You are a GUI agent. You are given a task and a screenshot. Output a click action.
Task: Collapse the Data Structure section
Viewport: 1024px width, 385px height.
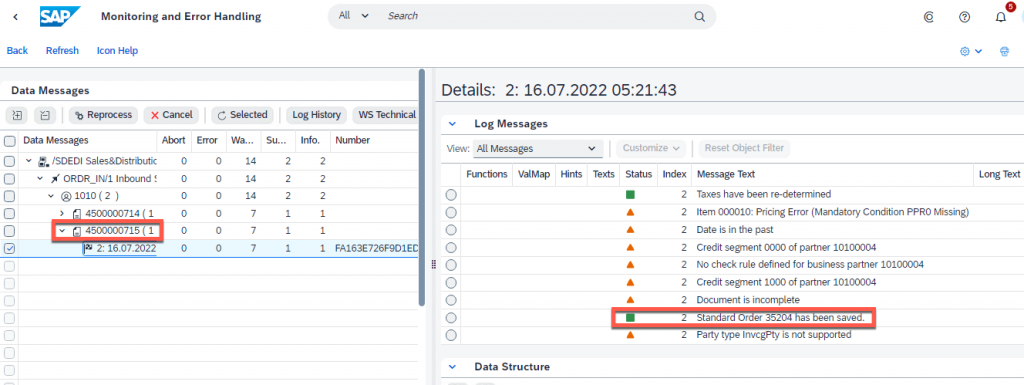pos(453,367)
